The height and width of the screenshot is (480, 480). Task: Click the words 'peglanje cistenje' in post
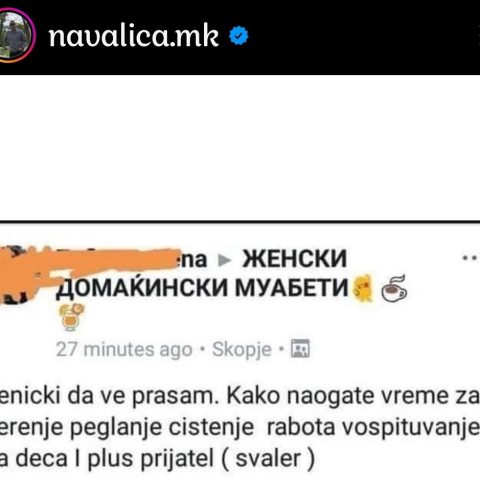[x=161, y=428]
